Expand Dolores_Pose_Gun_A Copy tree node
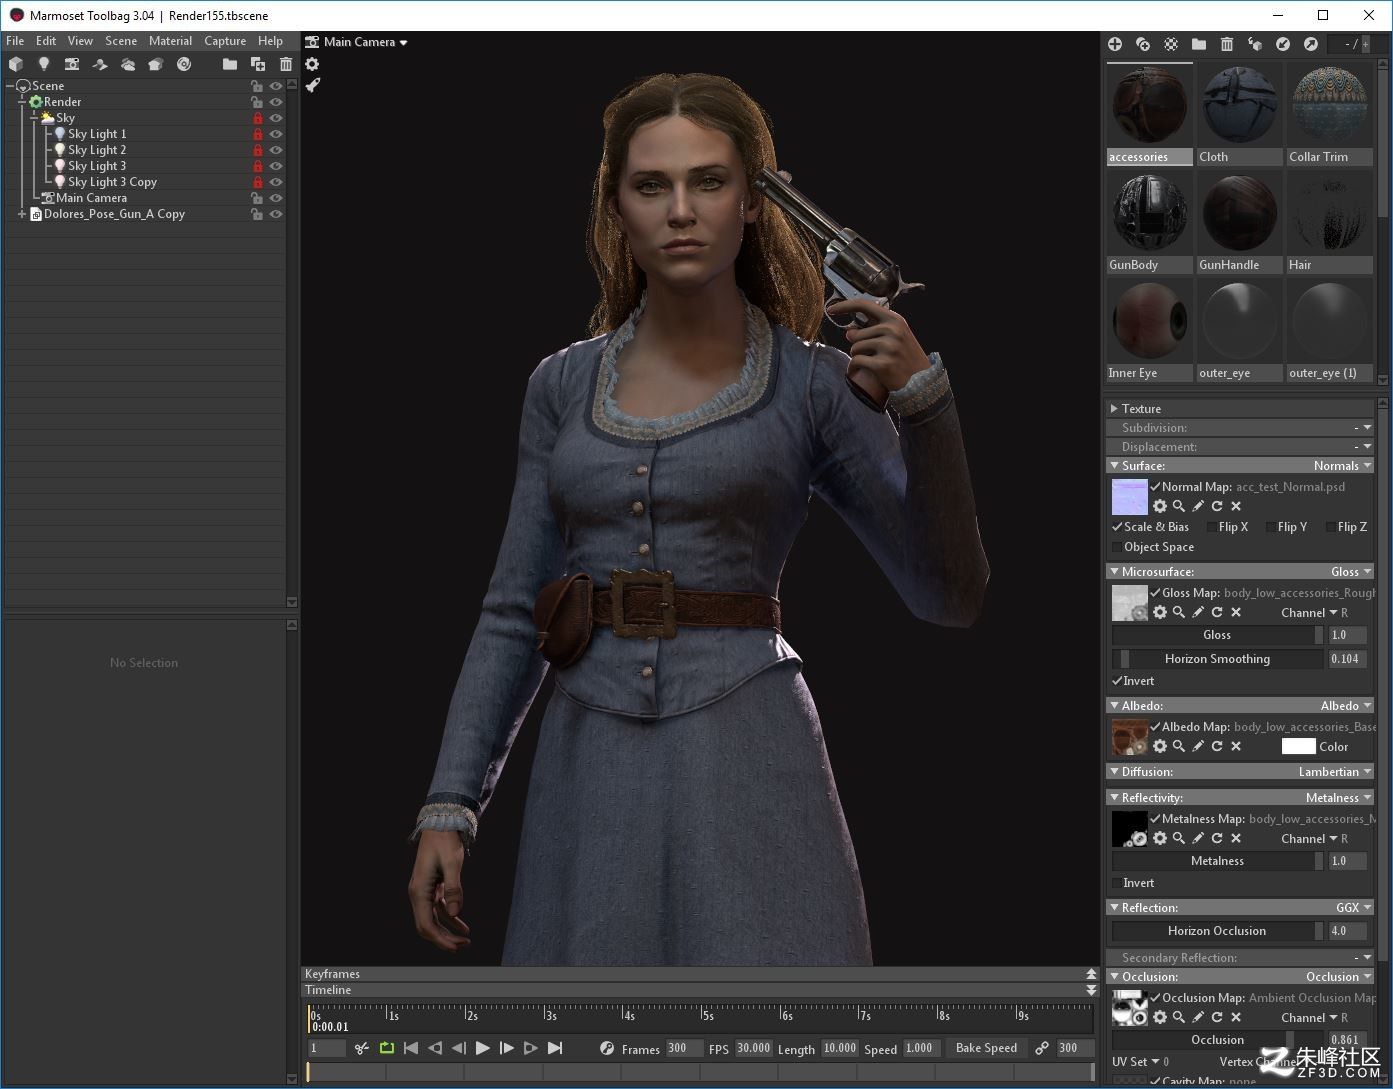This screenshot has width=1393, height=1089. 22,214
